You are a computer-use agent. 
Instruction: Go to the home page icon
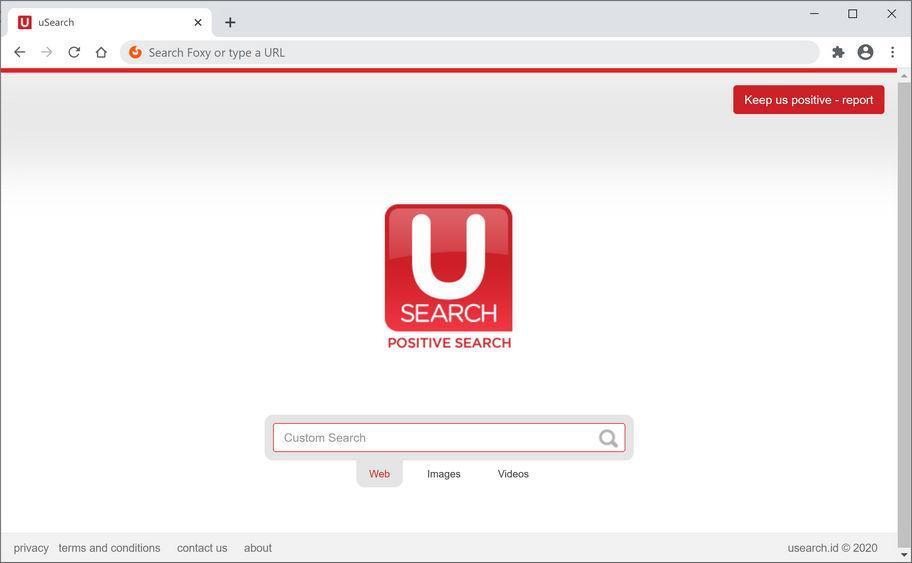pyautogui.click(x=101, y=52)
